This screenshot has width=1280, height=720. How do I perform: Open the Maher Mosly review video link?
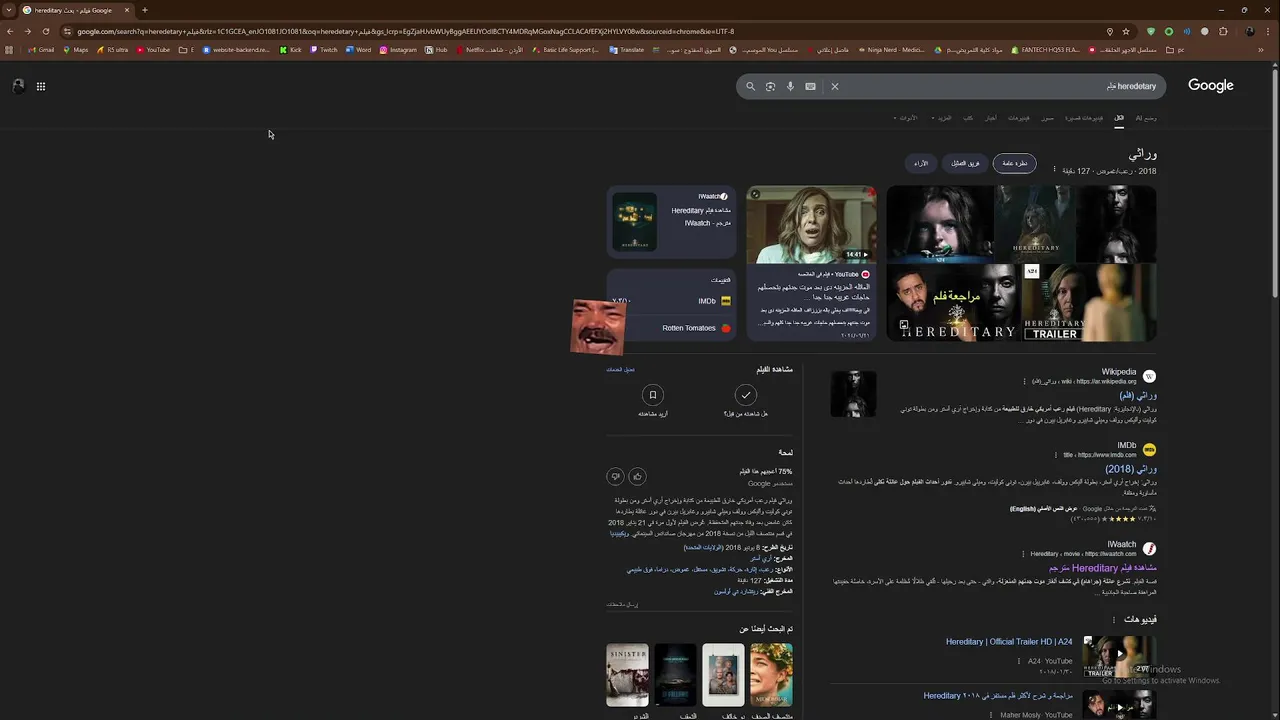(x=998, y=695)
